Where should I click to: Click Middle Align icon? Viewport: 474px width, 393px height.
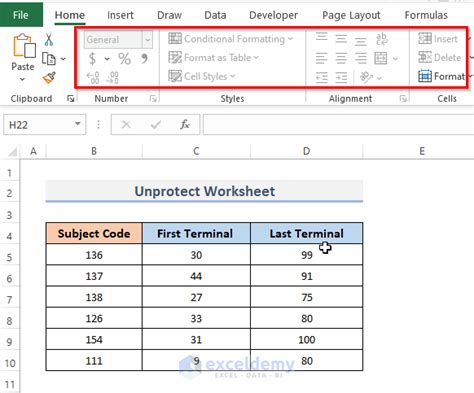(x=341, y=39)
